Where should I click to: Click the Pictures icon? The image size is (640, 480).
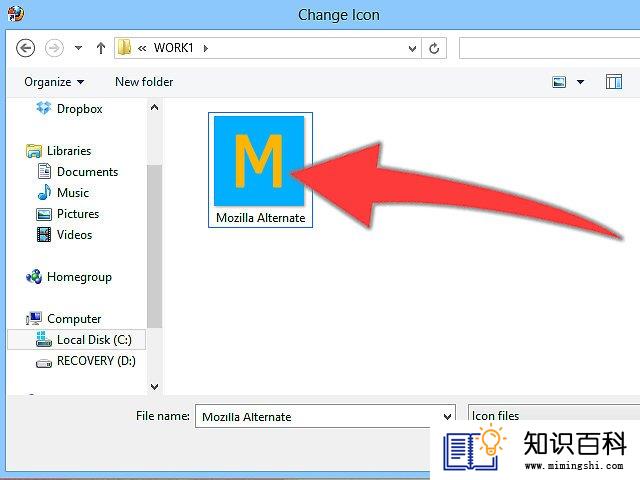44,214
